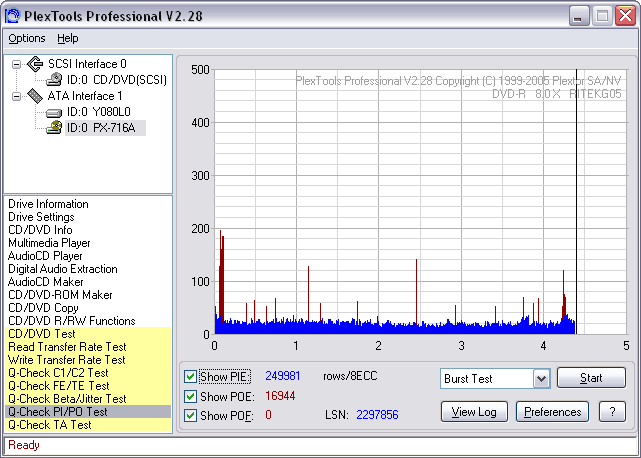Image resolution: width=641 pixels, height=458 pixels.
Task: Open CD/DVD-ROM Maker
Action: click(60, 295)
